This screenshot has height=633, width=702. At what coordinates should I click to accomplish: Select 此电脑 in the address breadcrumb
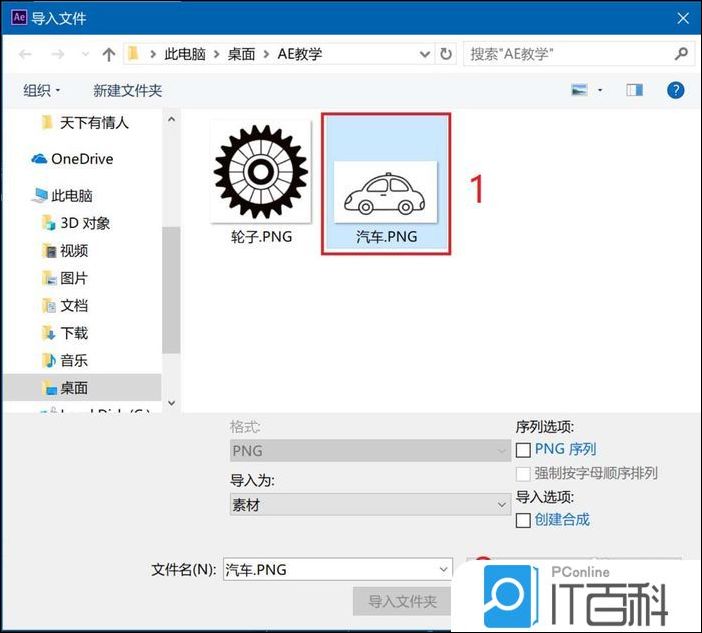[x=184, y=54]
